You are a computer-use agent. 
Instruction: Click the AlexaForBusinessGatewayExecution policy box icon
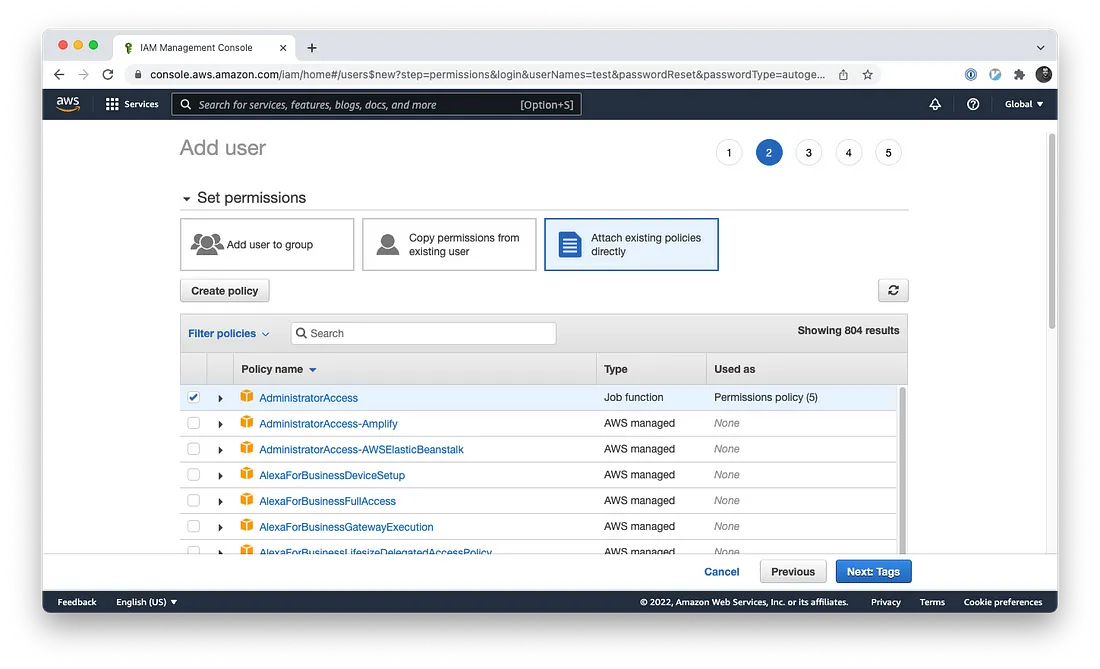[246, 526]
